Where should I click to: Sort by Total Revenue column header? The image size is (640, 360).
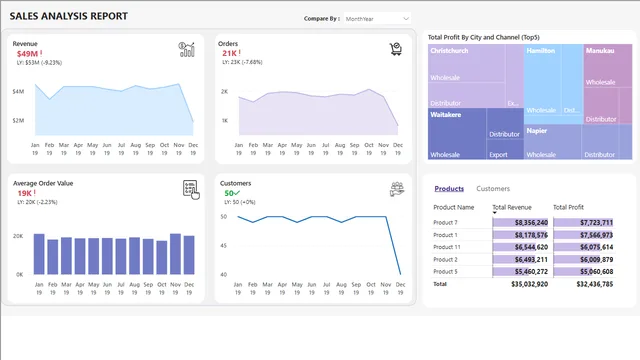pyautogui.click(x=512, y=207)
